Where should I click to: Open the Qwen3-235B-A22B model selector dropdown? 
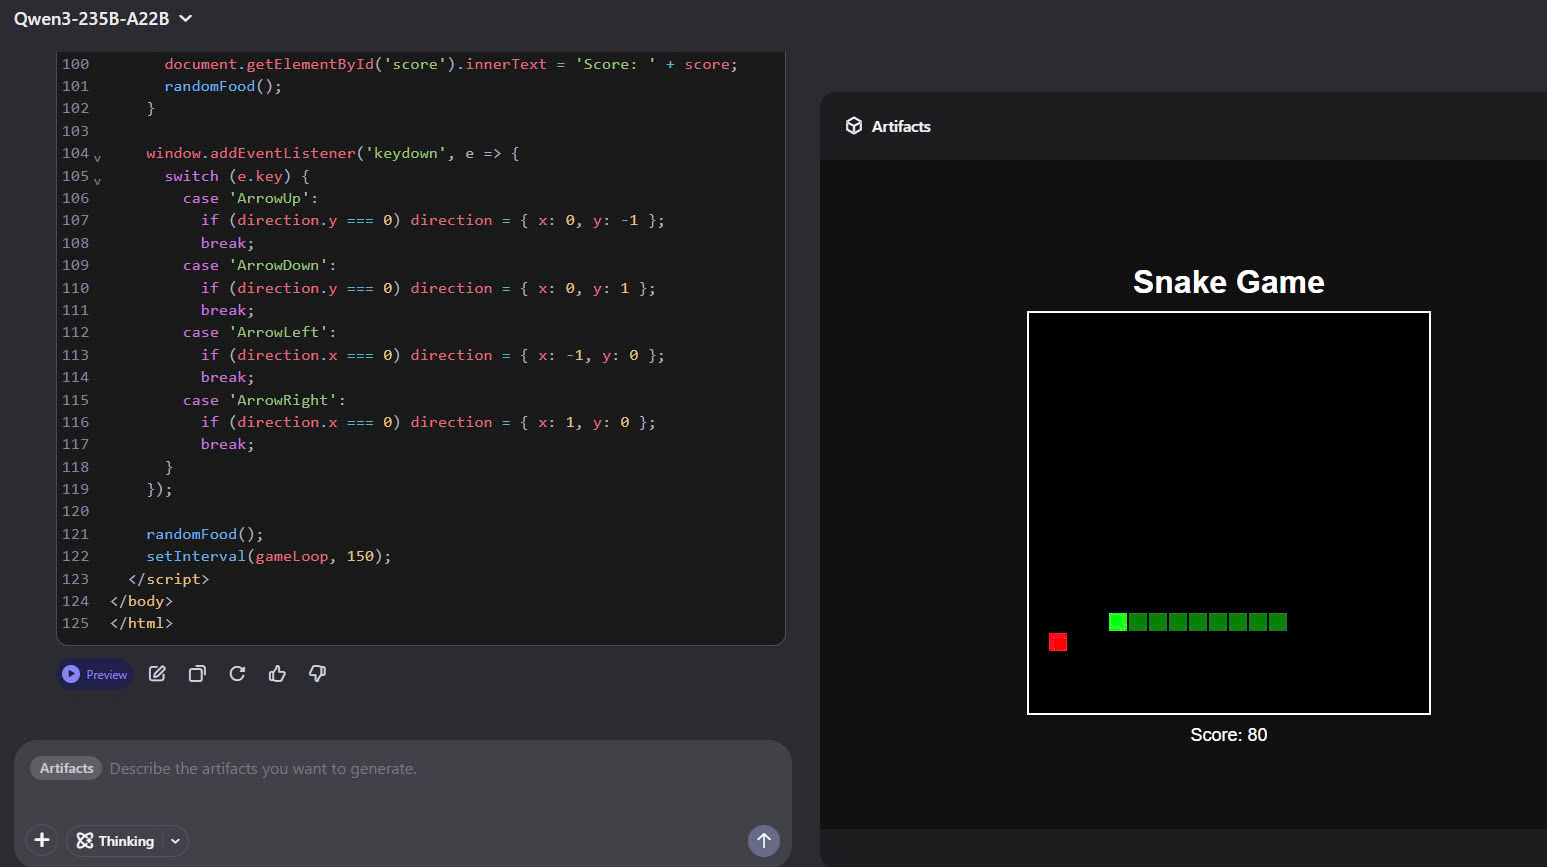coord(102,18)
